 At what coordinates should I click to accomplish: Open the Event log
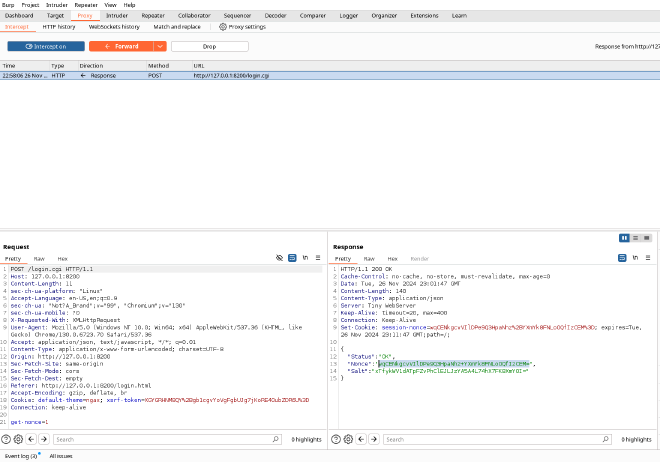(21, 456)
